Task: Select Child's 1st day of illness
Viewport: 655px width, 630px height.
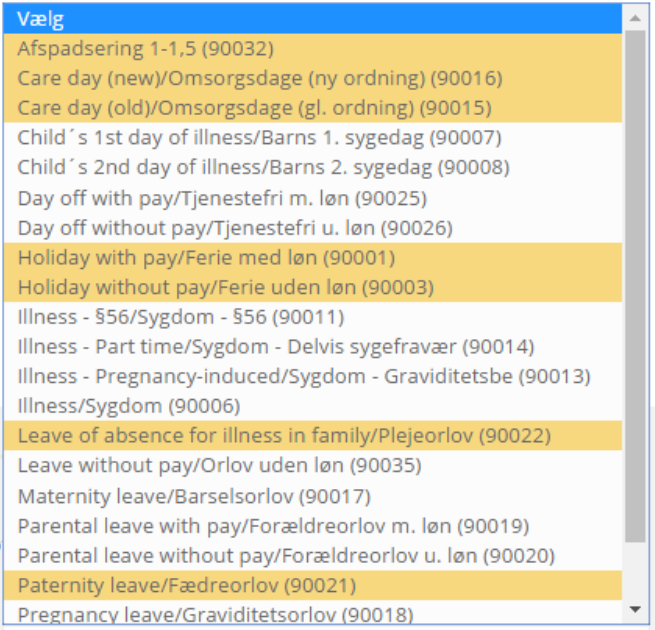Action: tap(259, 138)
